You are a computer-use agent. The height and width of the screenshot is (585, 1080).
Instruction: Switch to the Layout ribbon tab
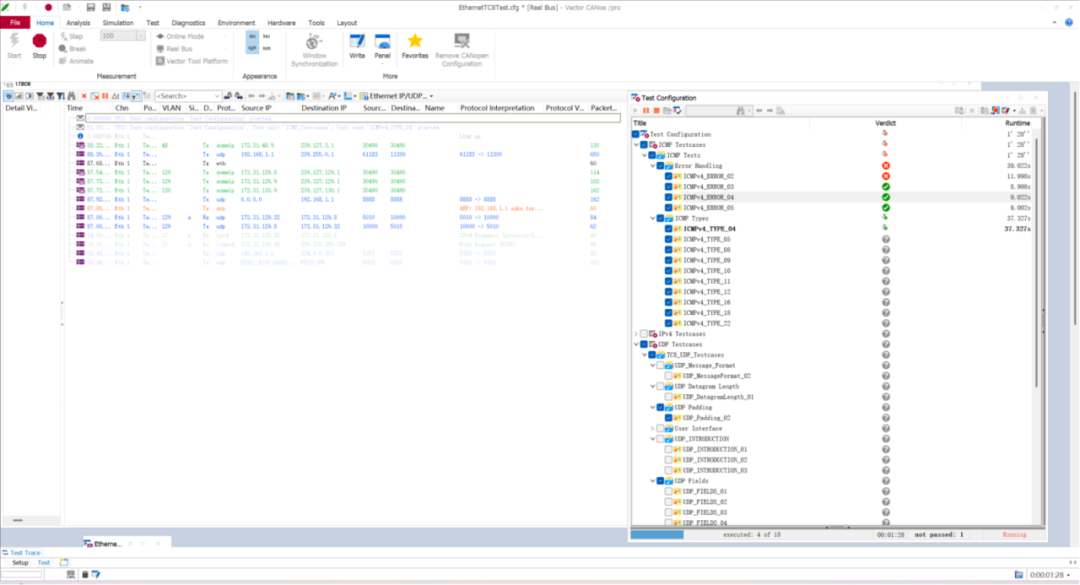pyautogui.click(x=346, y=23)
